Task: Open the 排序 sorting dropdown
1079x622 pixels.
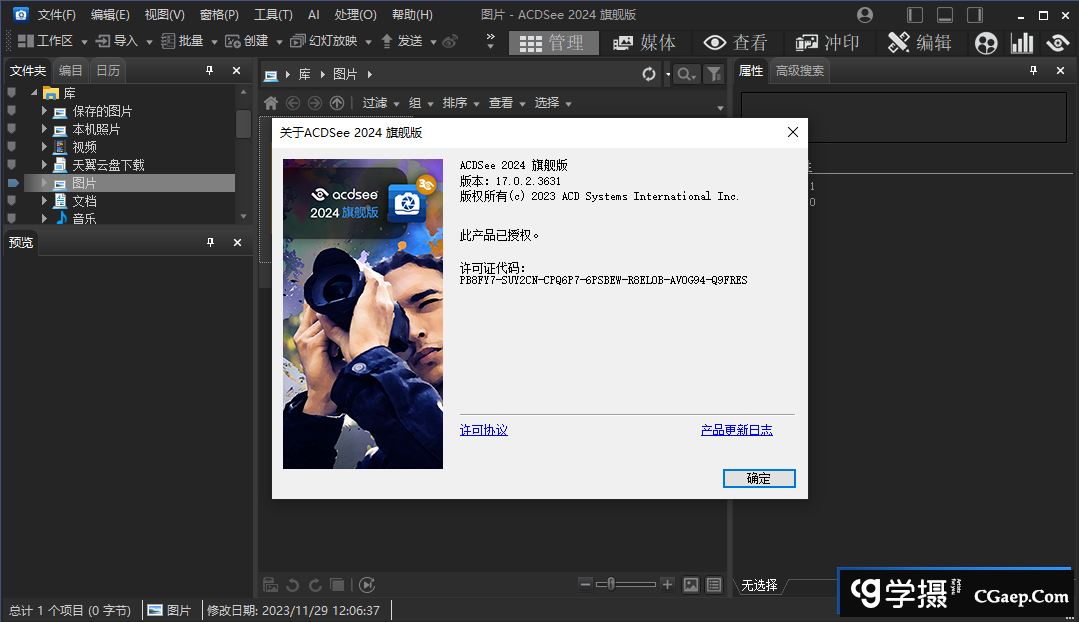Action: tap(458, 102)
